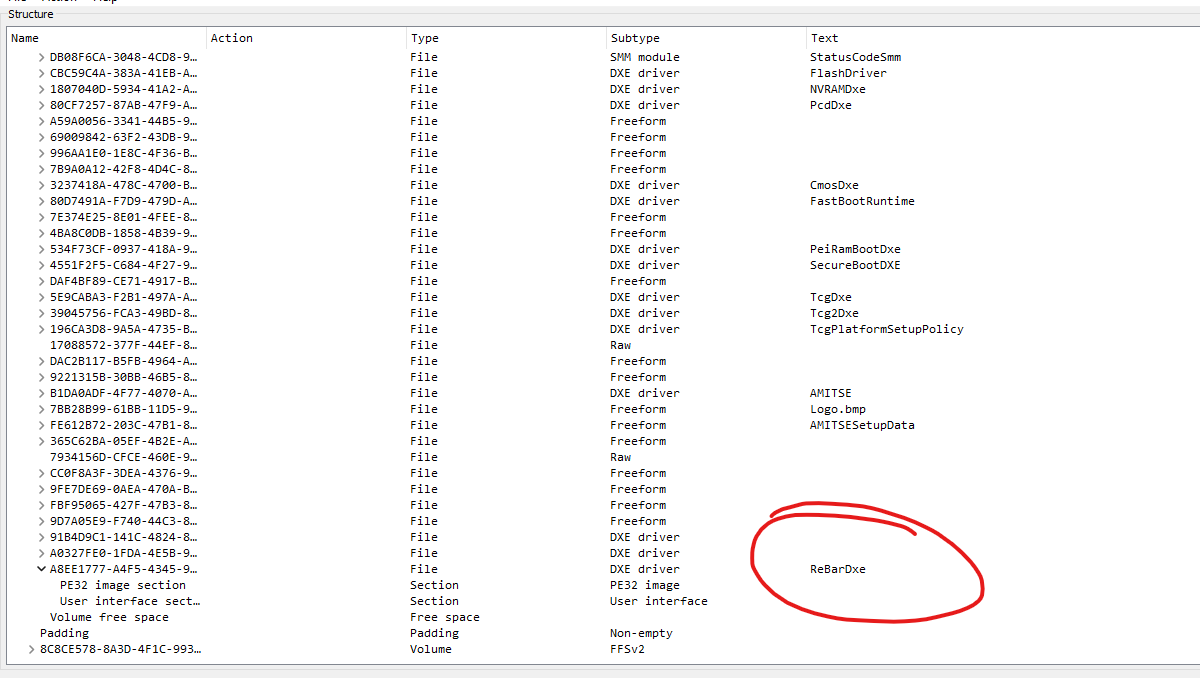Screen dimensions: 1200x678
Task: Expand the 8C8CE578-8A3D-4F1C volume node
Action: [x=31, y=649]
